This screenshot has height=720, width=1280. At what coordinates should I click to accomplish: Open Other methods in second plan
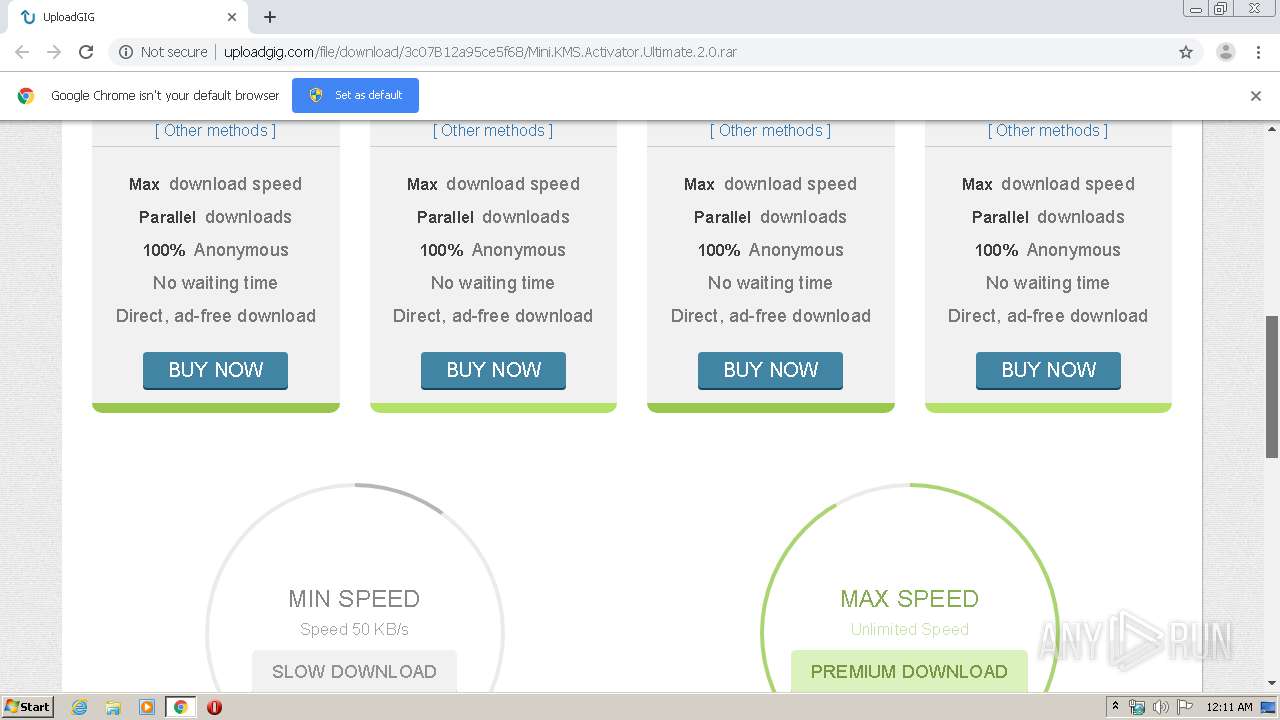pos(493,130)
